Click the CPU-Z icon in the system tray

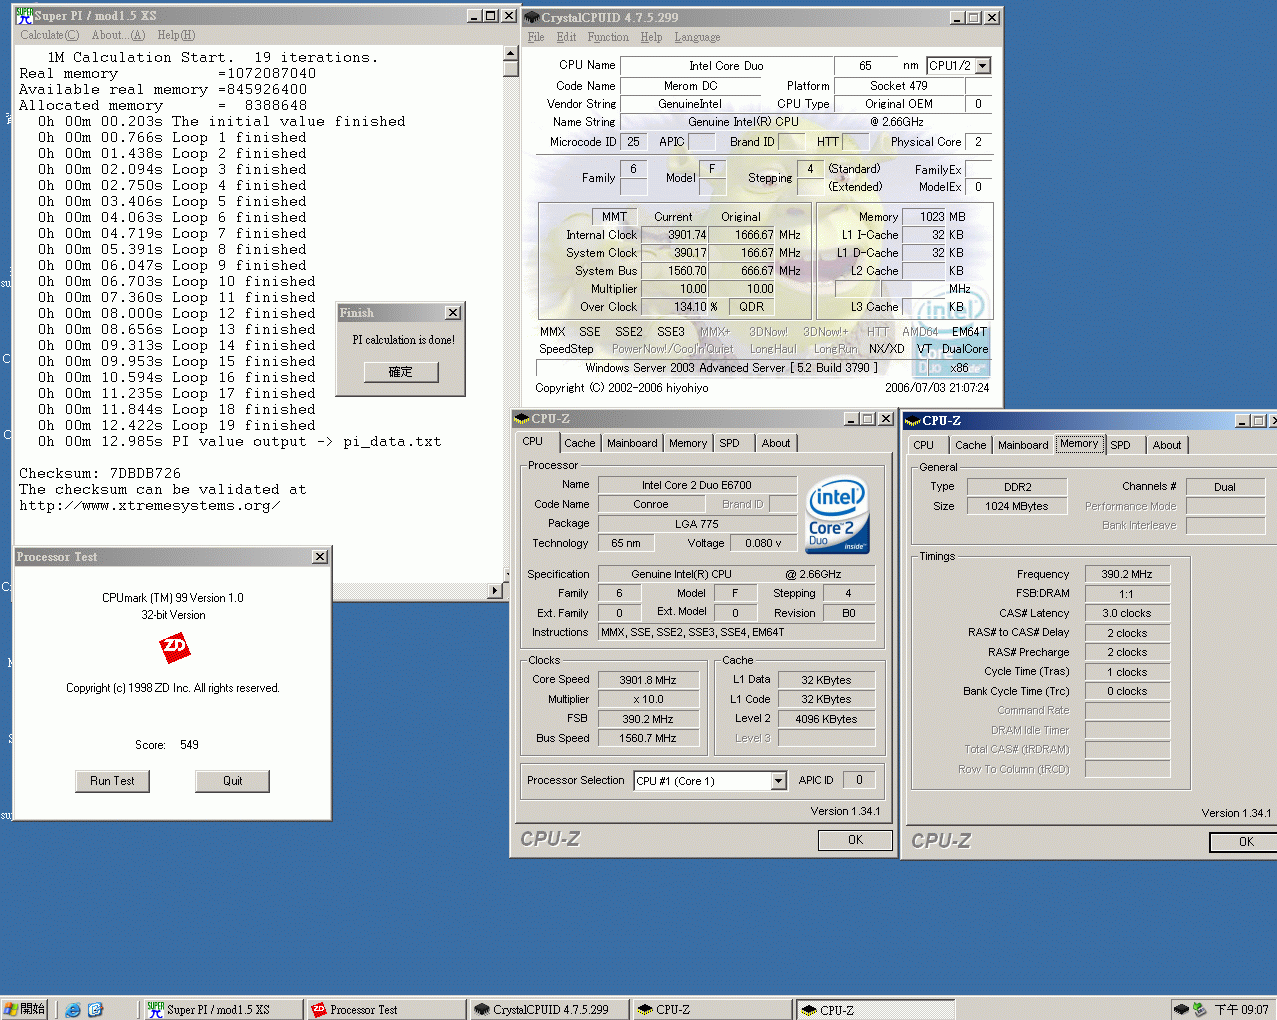1181,1010
